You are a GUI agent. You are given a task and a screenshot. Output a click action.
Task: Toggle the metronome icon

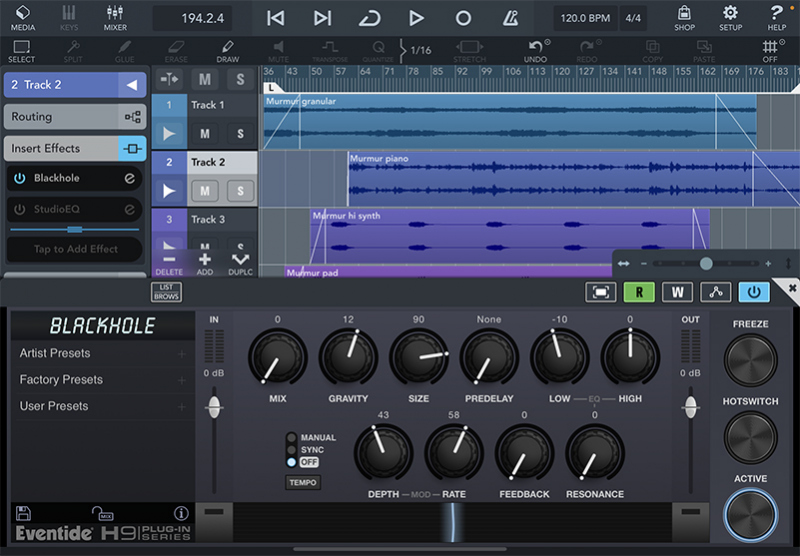511,18
